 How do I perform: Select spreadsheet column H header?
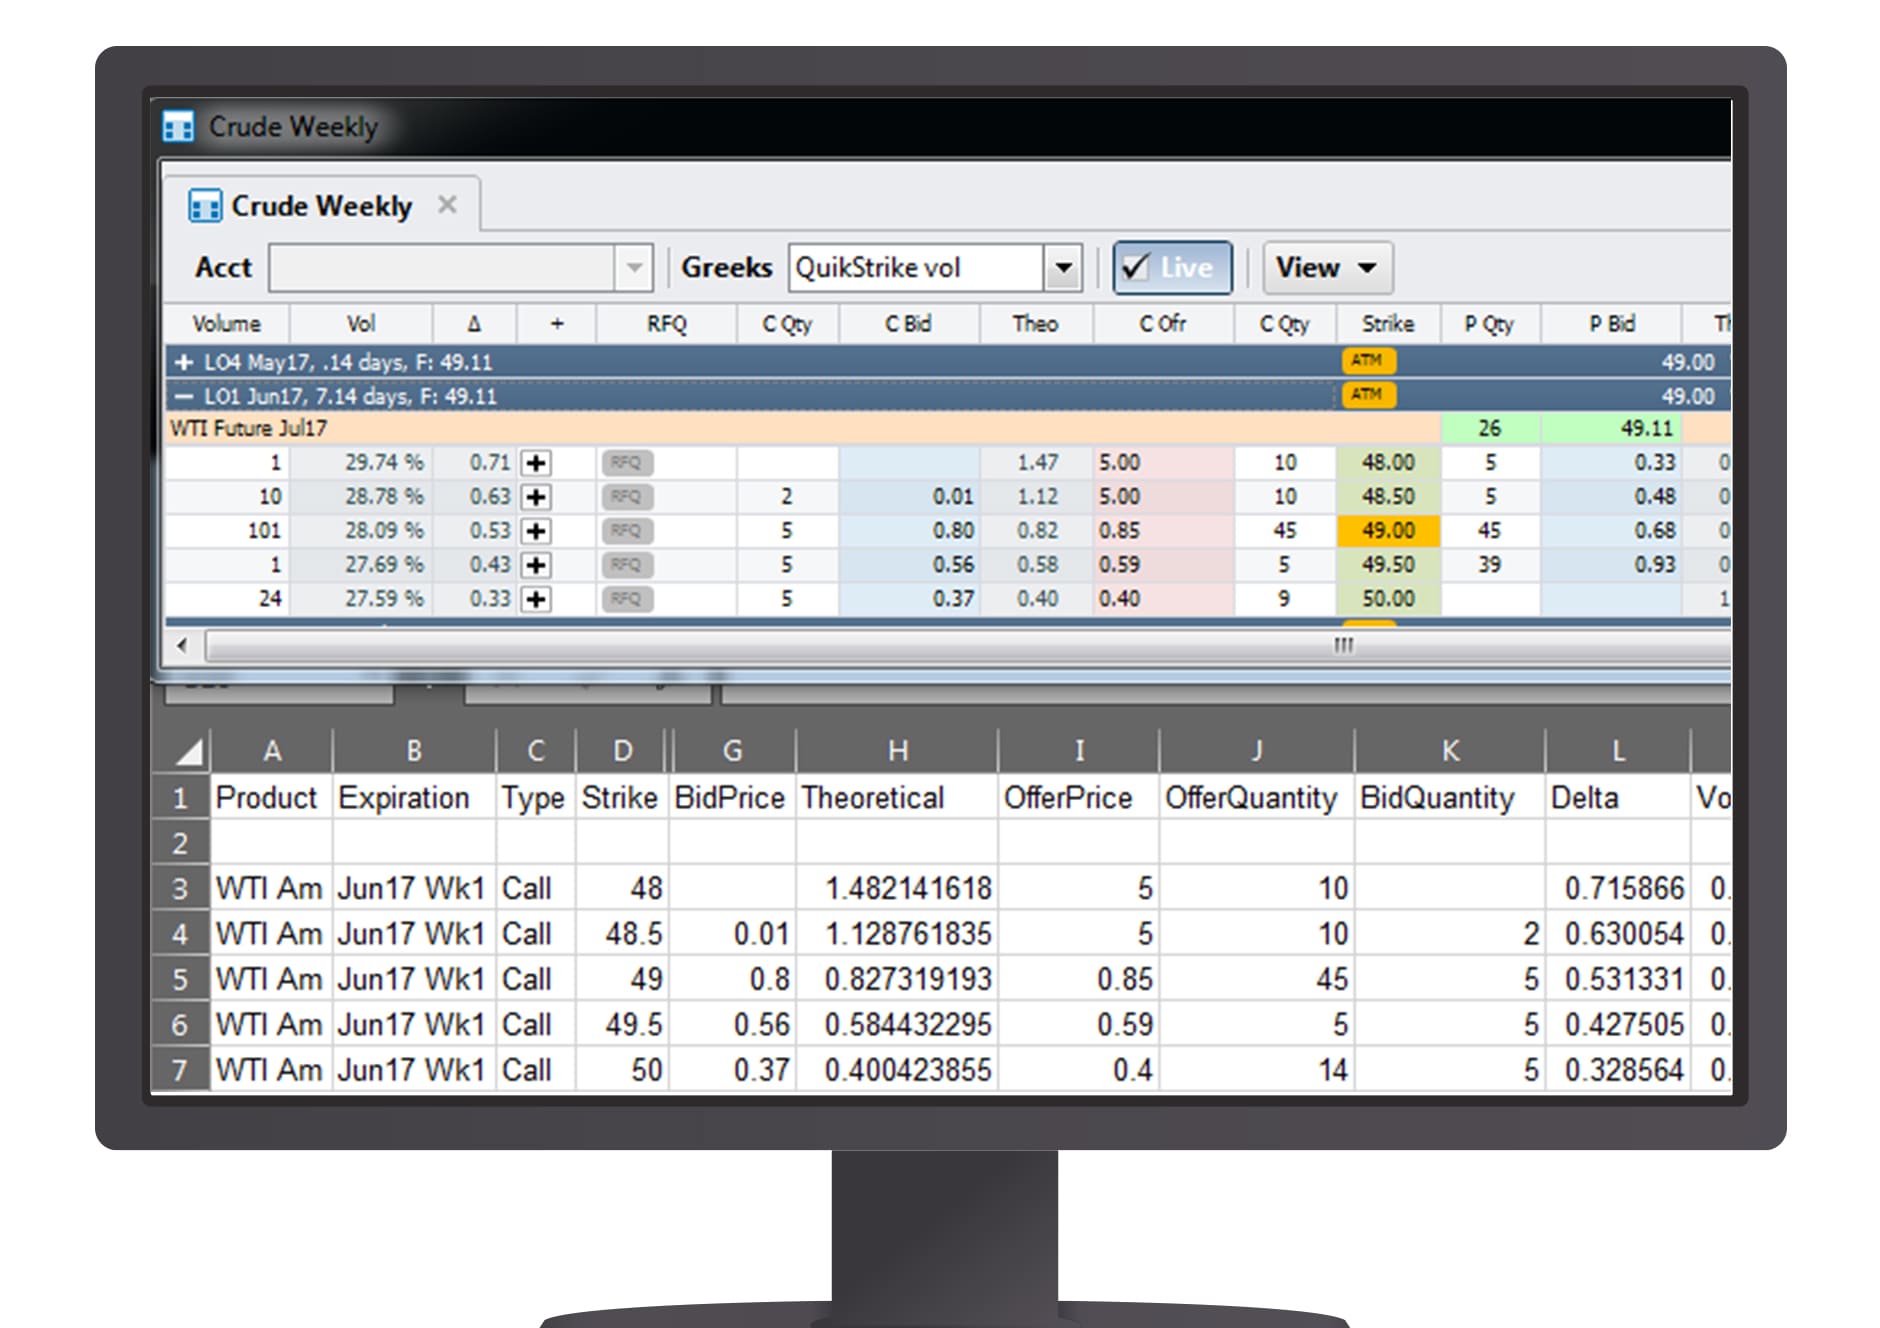[x=897, y=751]
